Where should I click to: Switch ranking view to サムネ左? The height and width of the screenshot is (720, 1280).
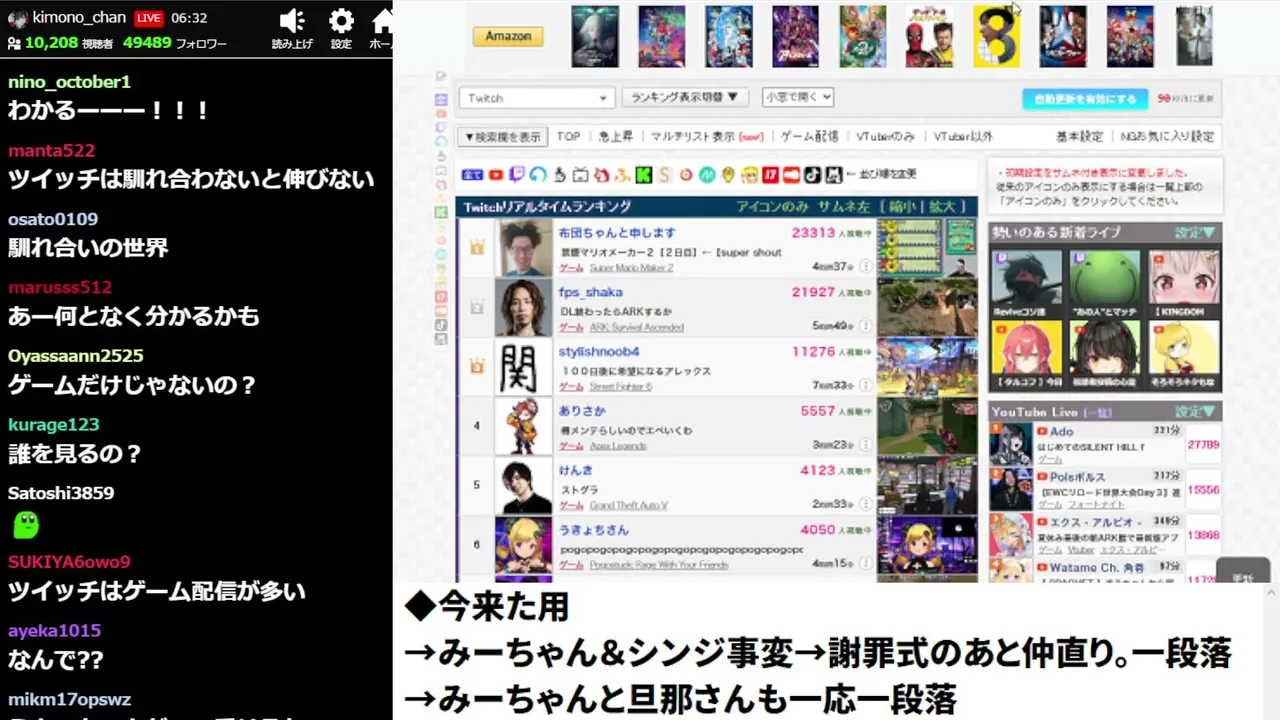point(843,207)
